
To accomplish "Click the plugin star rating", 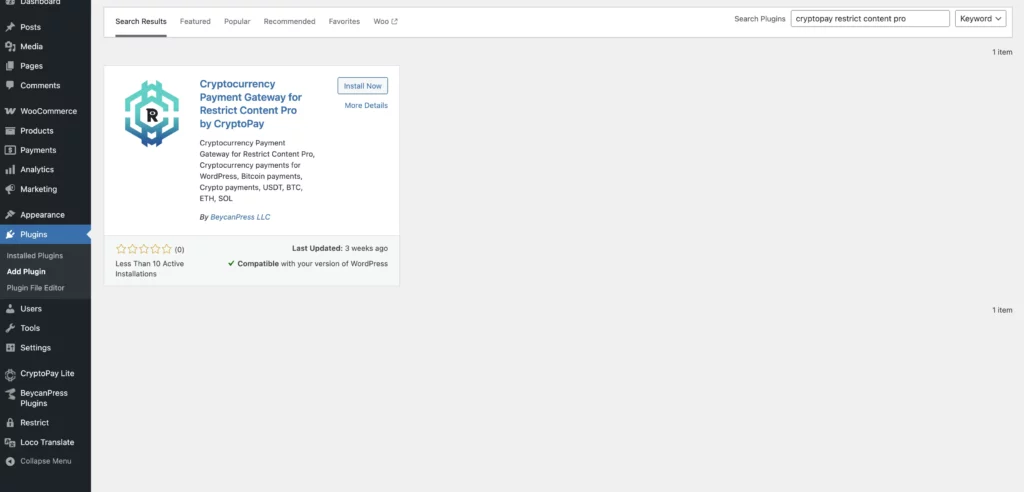I will (x=144, y=249).
